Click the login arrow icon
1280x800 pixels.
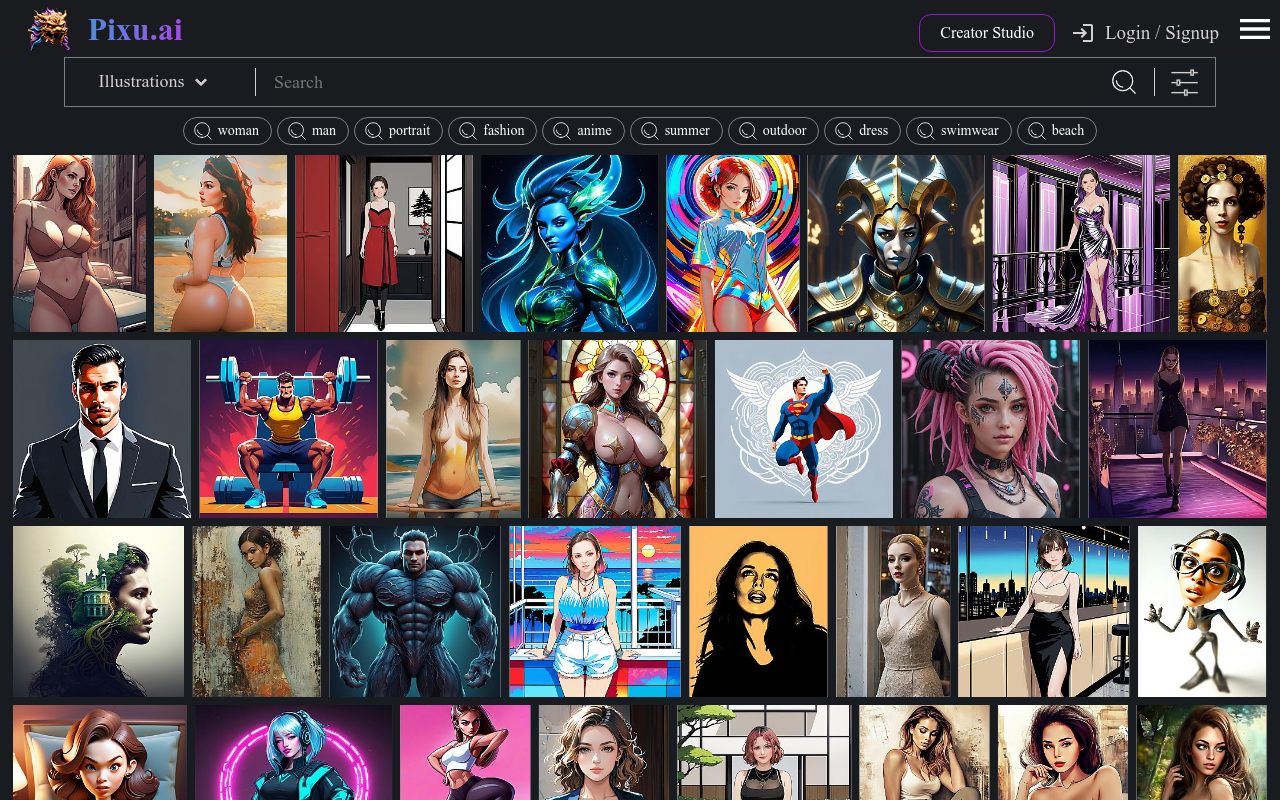[x=1083, y=33]
